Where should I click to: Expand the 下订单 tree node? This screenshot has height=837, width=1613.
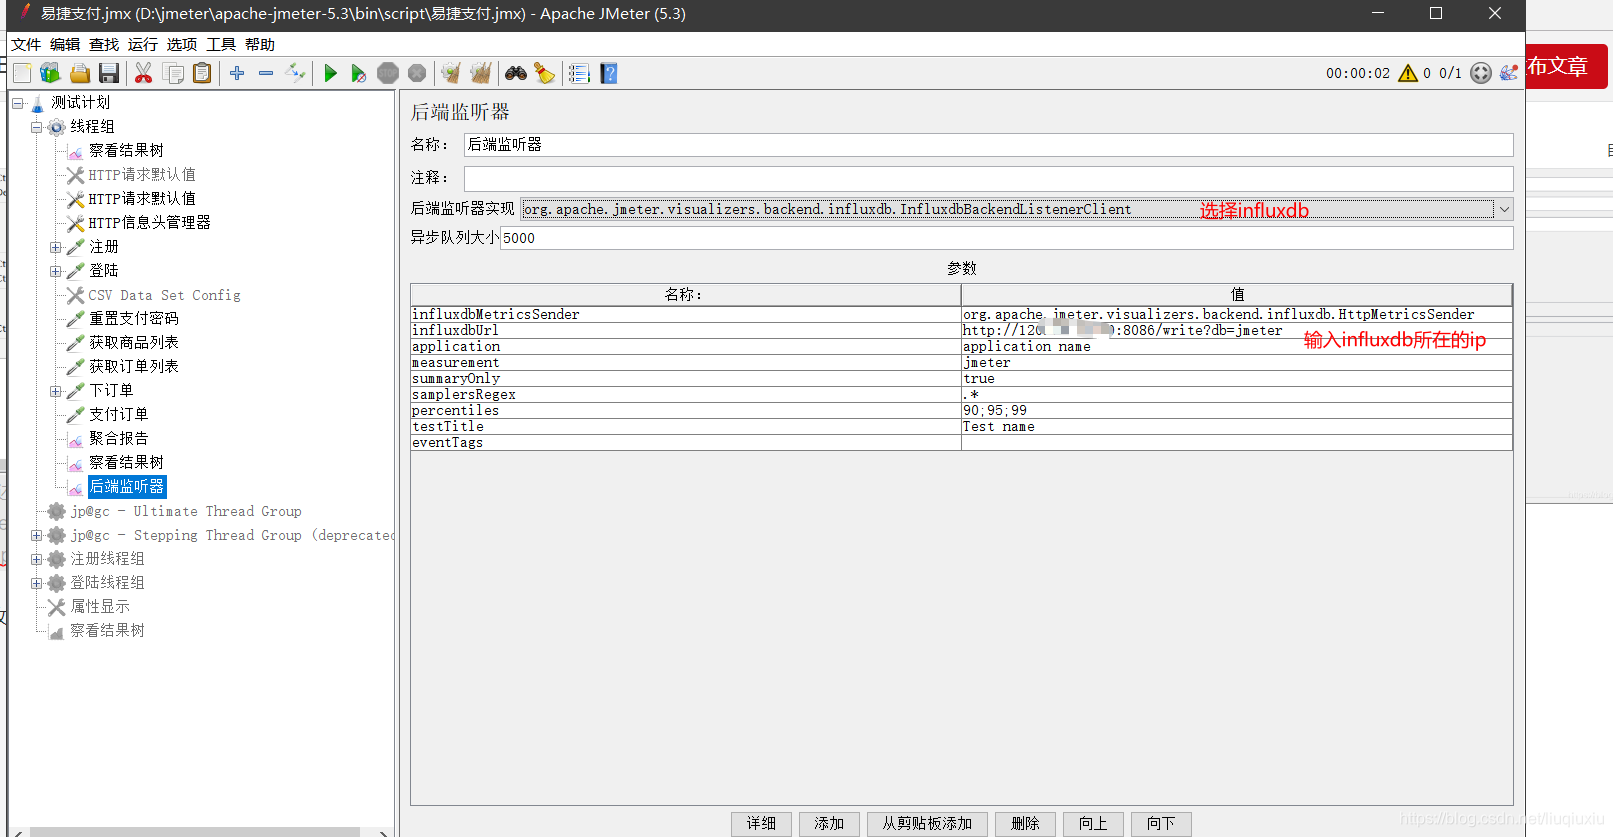(x=56, y=391)
